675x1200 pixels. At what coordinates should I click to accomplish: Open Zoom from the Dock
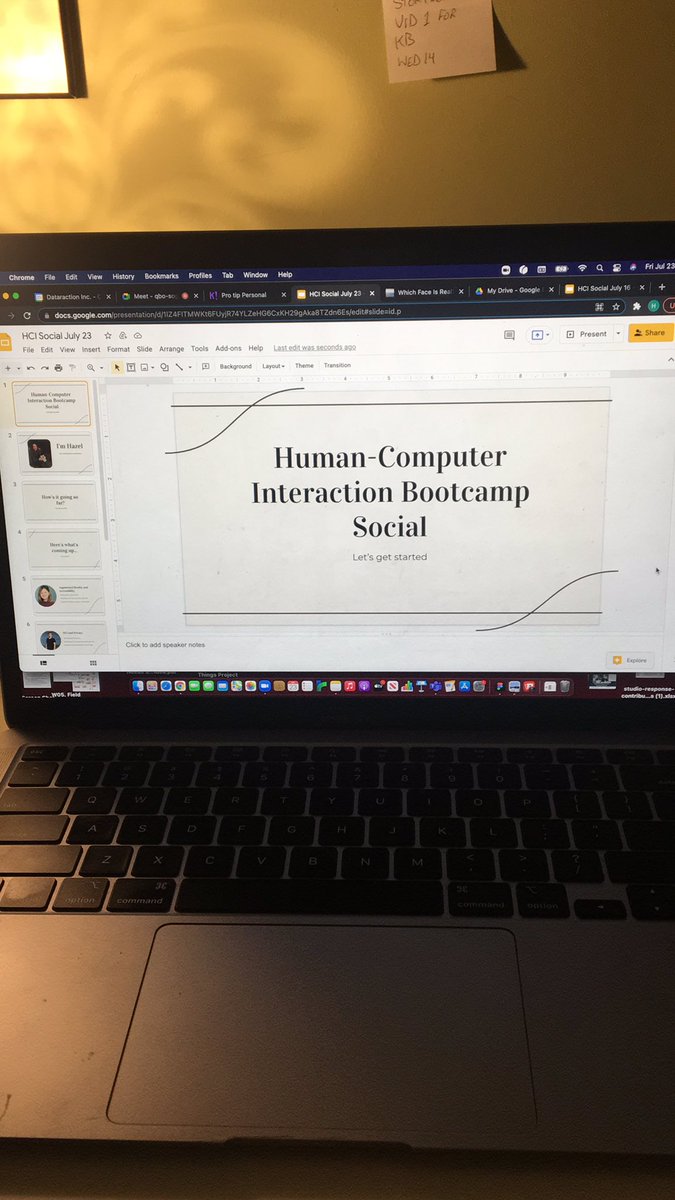point(264,686)
